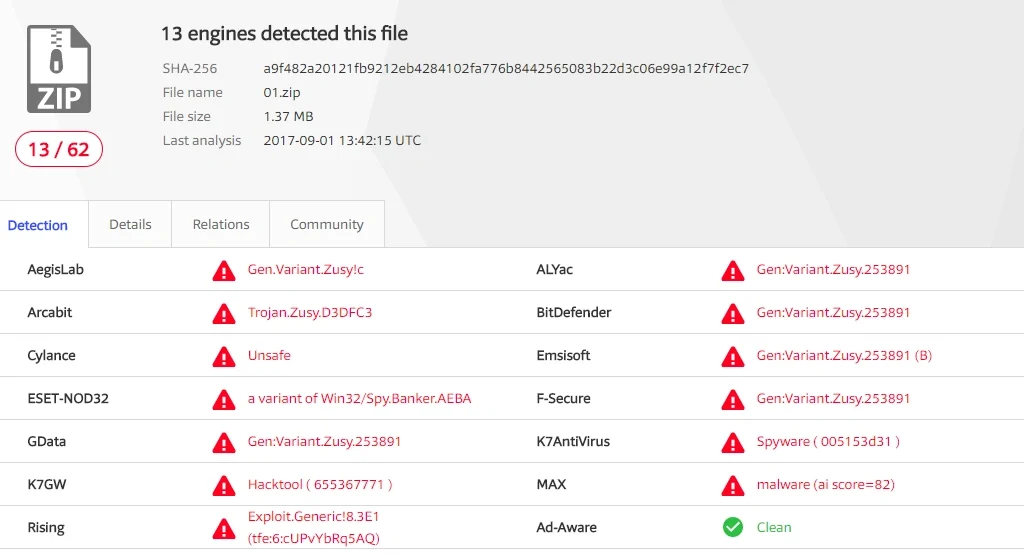Image resolution: width=1024 pixels, height=555 pixels.
Task: Click the warning icon in the K7GW row
Action: click(224, 486)
